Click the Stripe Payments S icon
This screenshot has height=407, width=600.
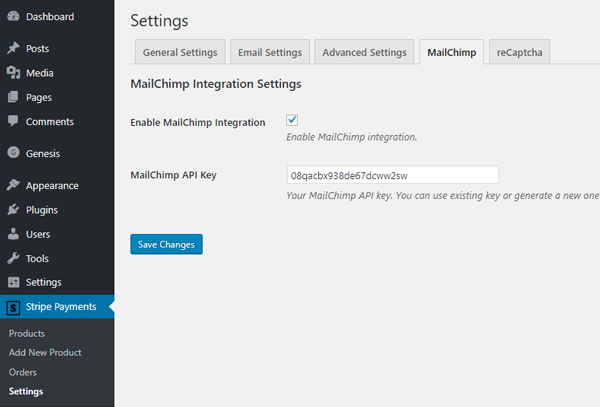click(x=13, y=307)
